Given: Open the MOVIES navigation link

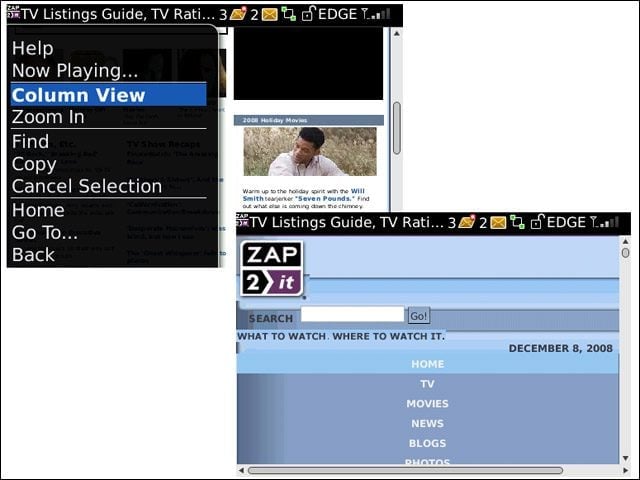Looking at the screenshot, I should [x=427, y=404].
